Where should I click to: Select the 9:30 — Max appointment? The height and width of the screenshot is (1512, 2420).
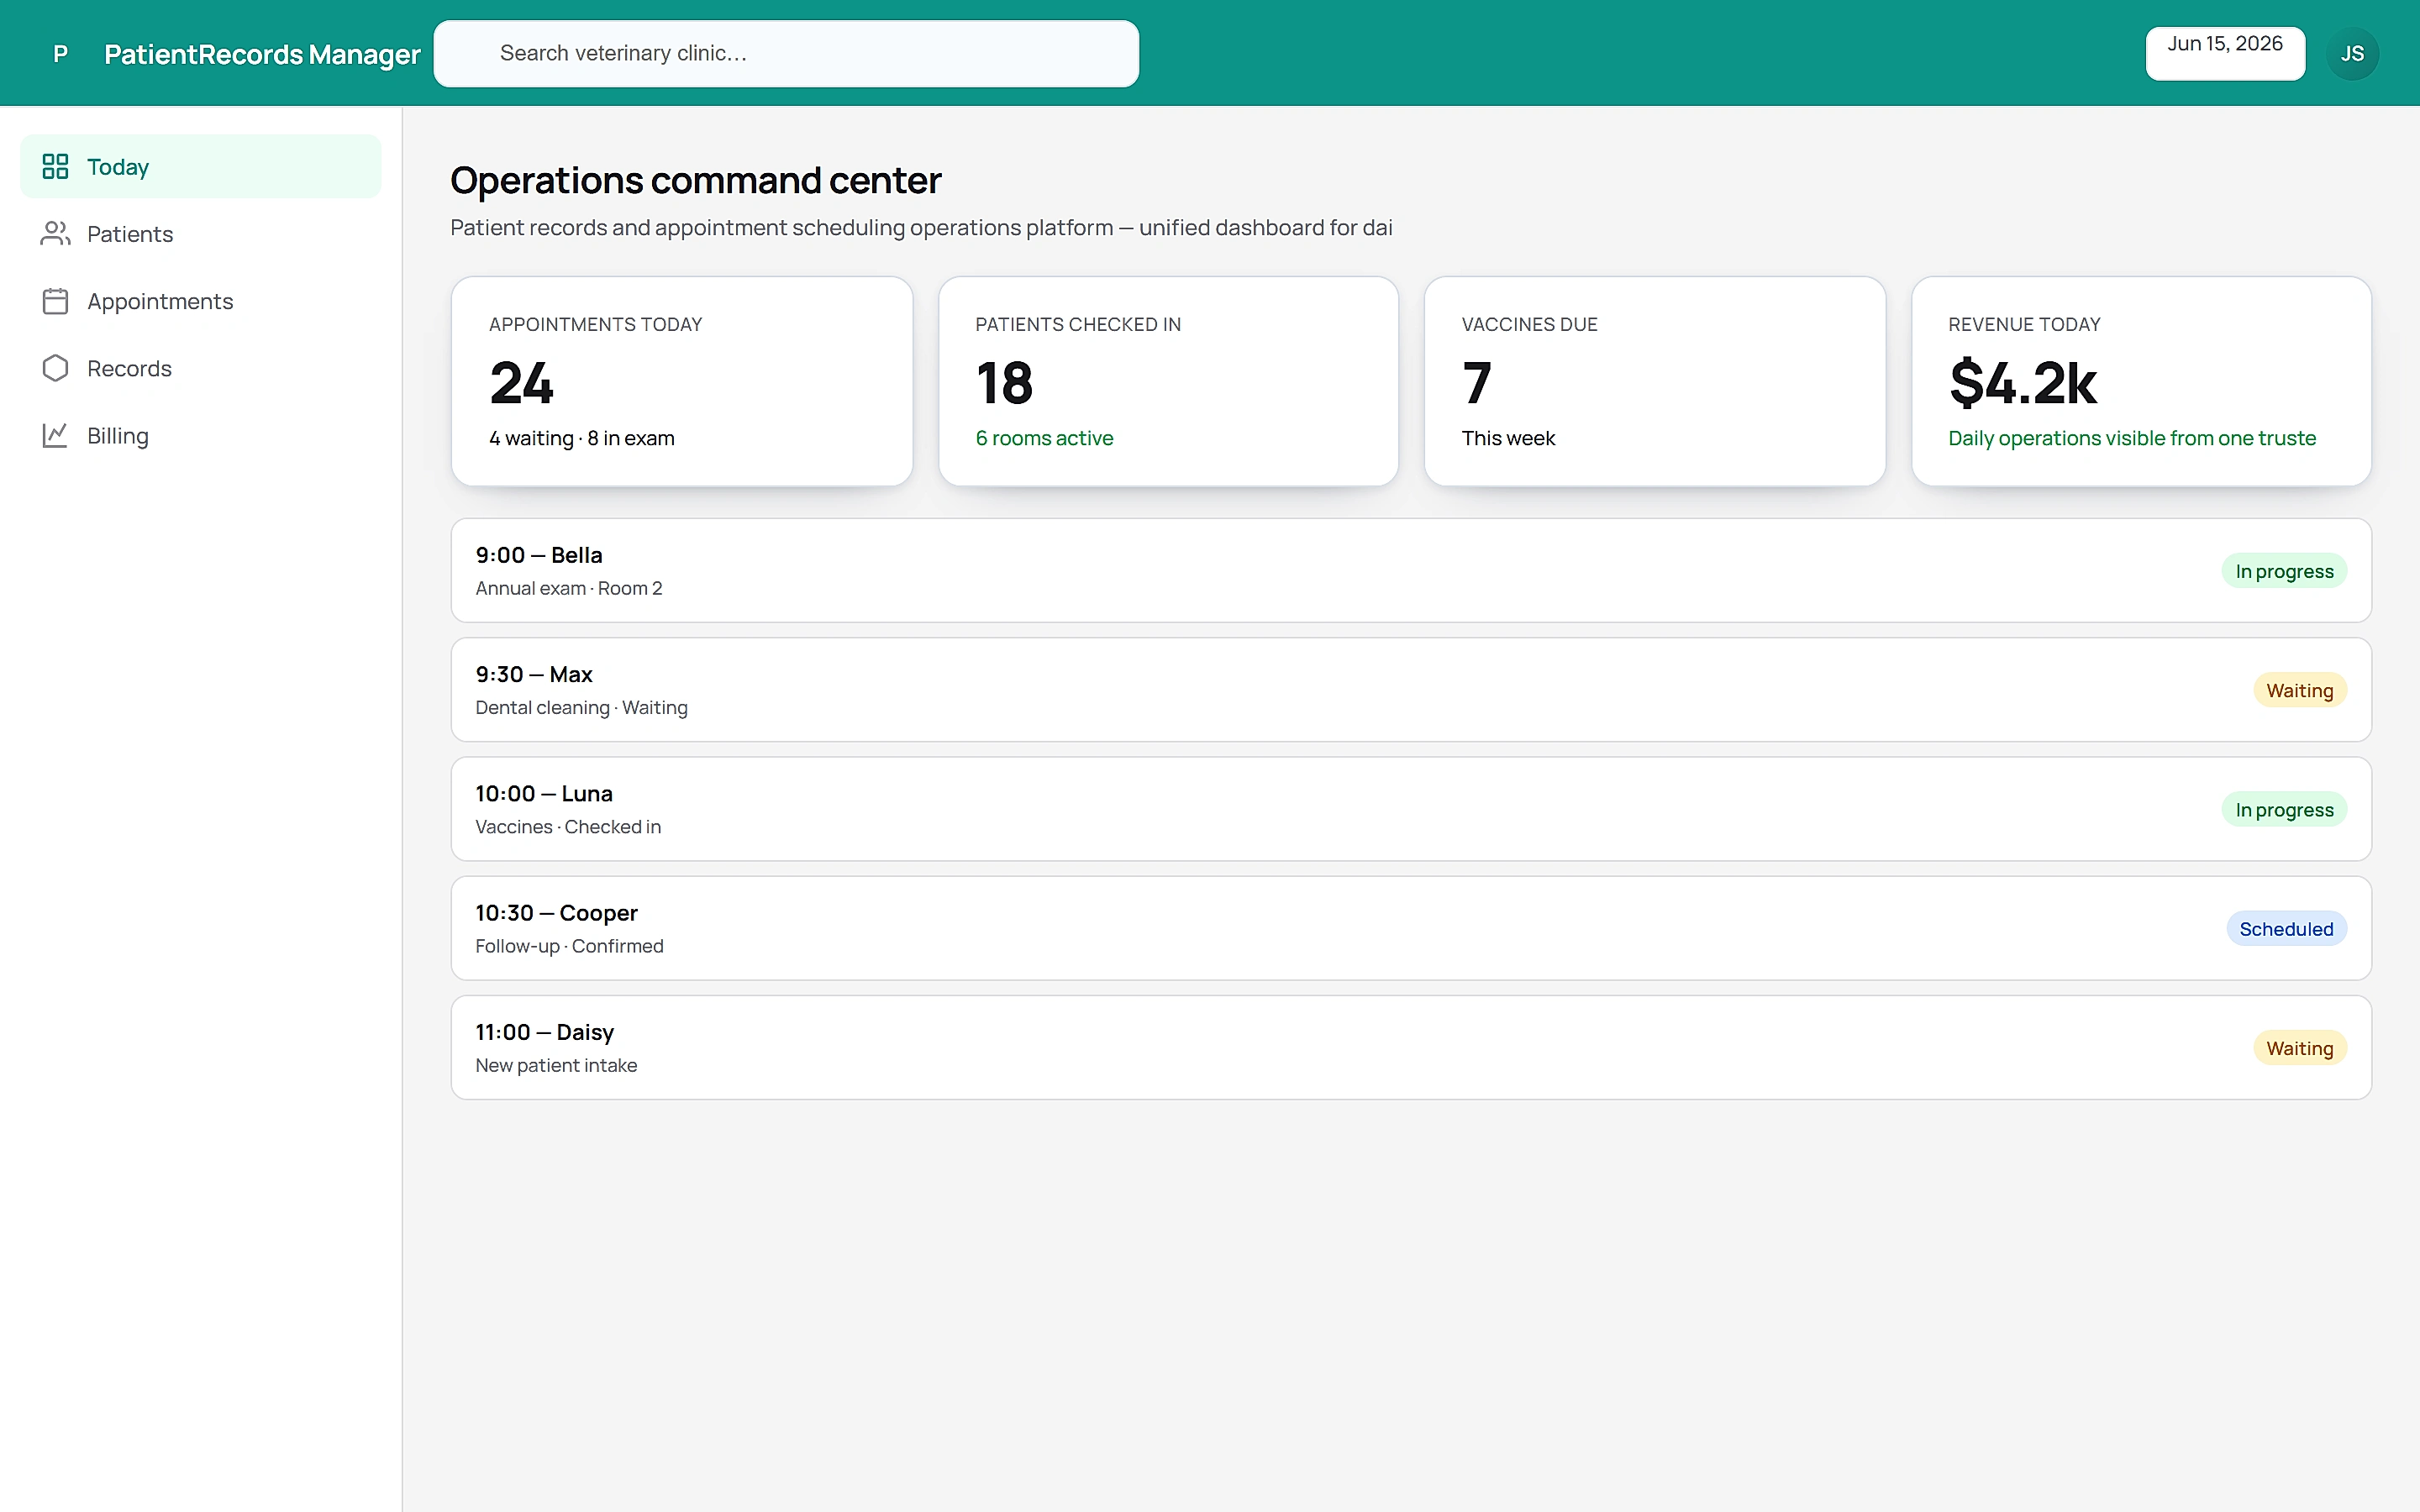tap(1411, 690)
